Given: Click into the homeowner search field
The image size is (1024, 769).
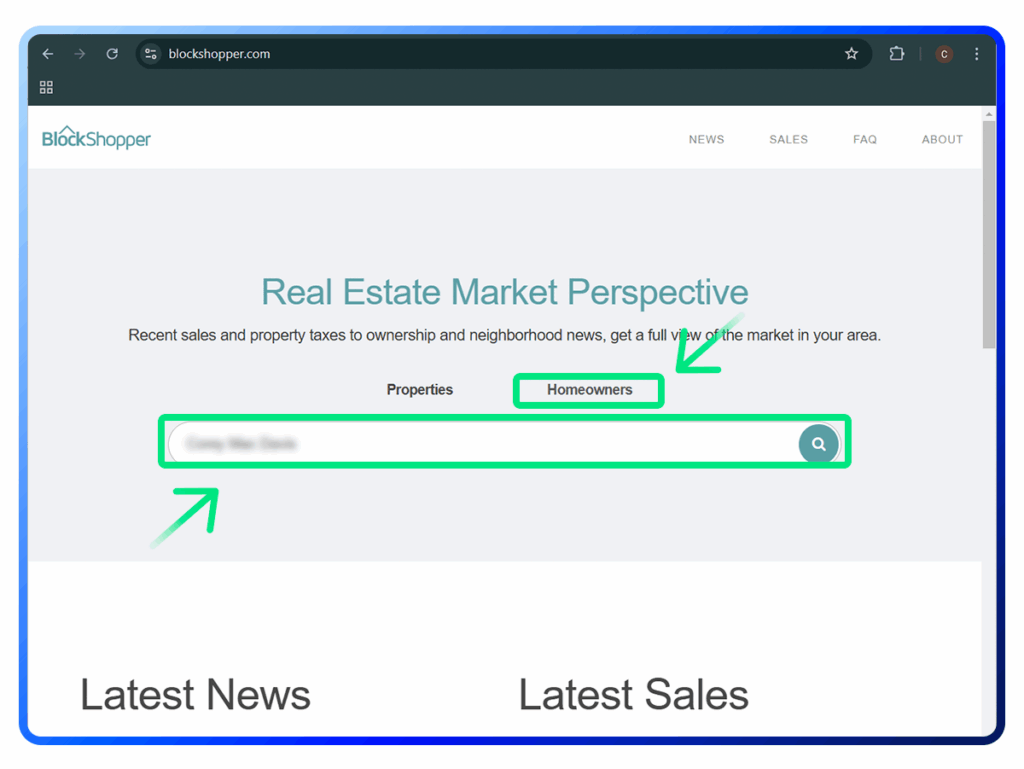Looking at the screenshot, I should click(480, 444).
